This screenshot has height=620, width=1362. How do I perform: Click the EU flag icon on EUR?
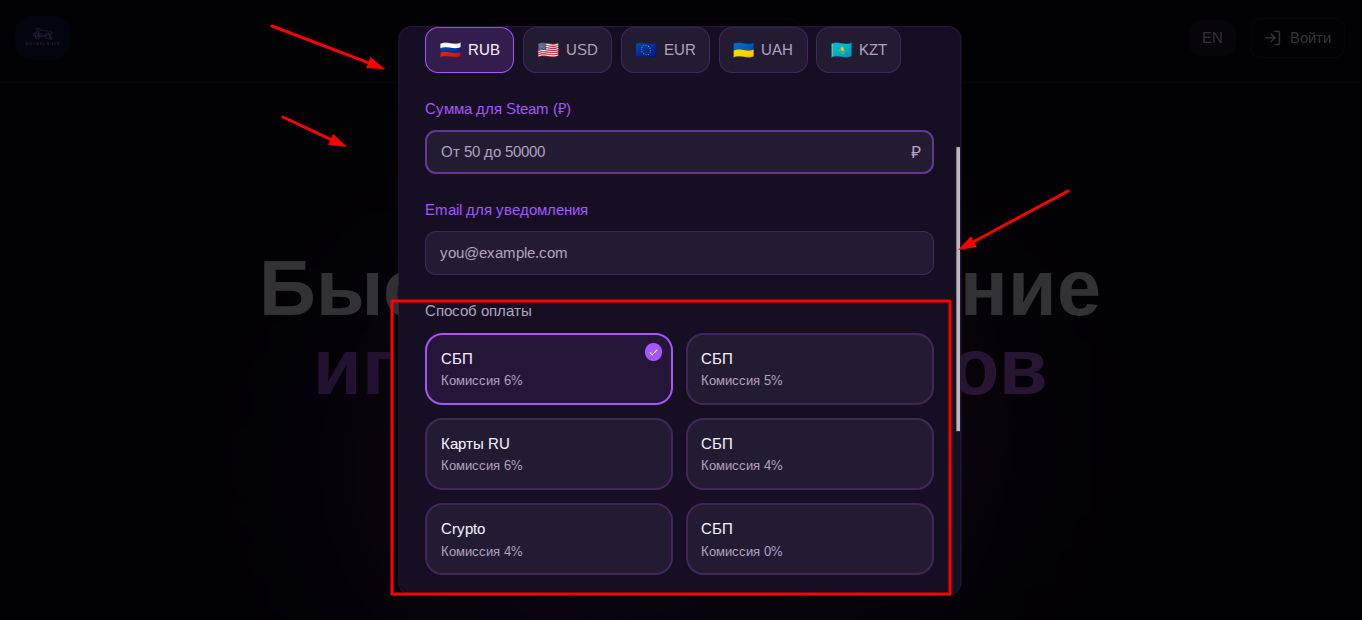[x=646, y=50]
